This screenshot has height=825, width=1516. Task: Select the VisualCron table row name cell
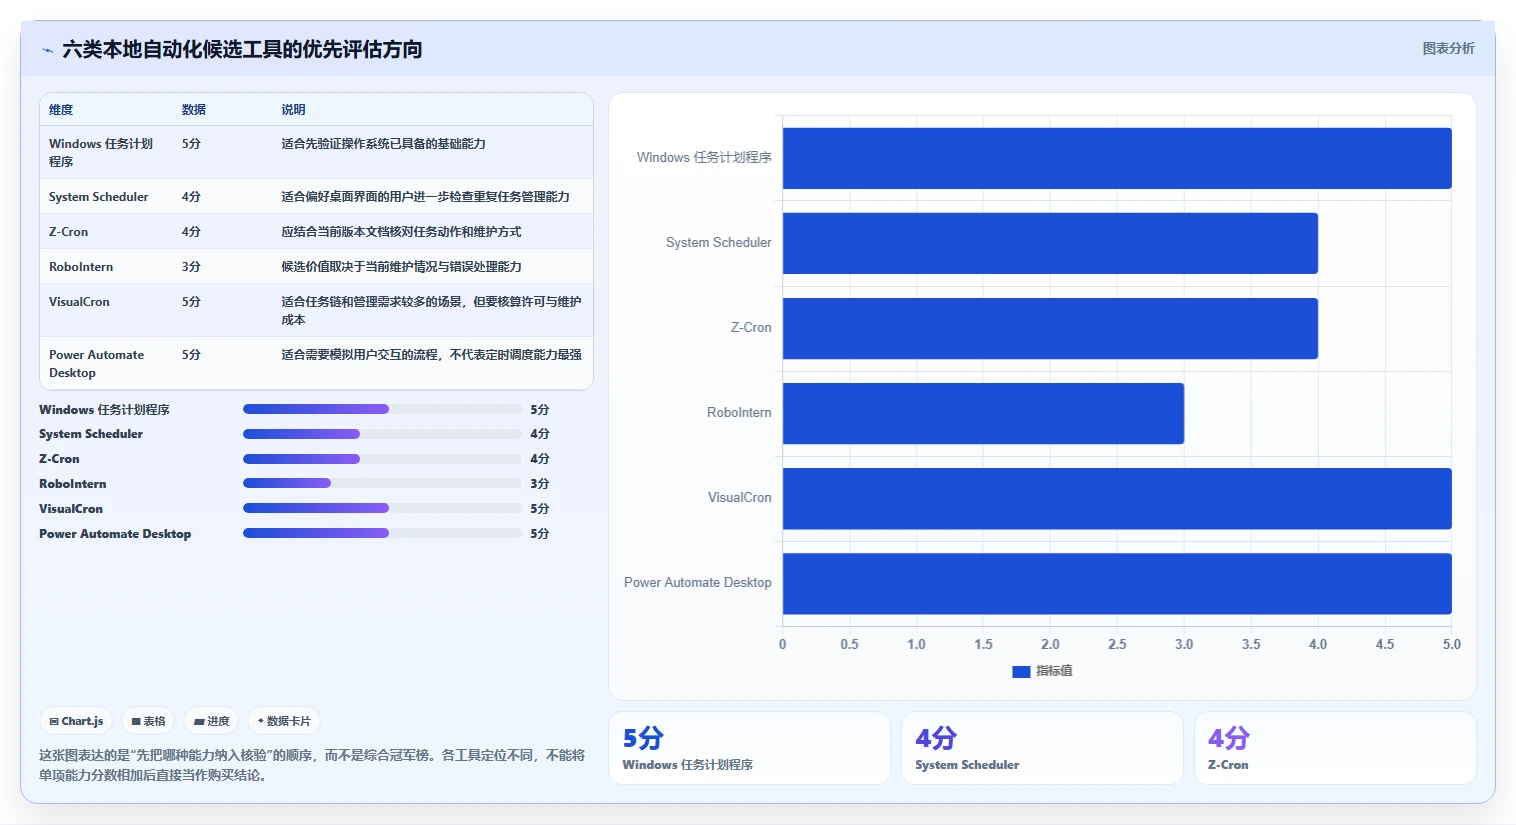coord(79,302)
